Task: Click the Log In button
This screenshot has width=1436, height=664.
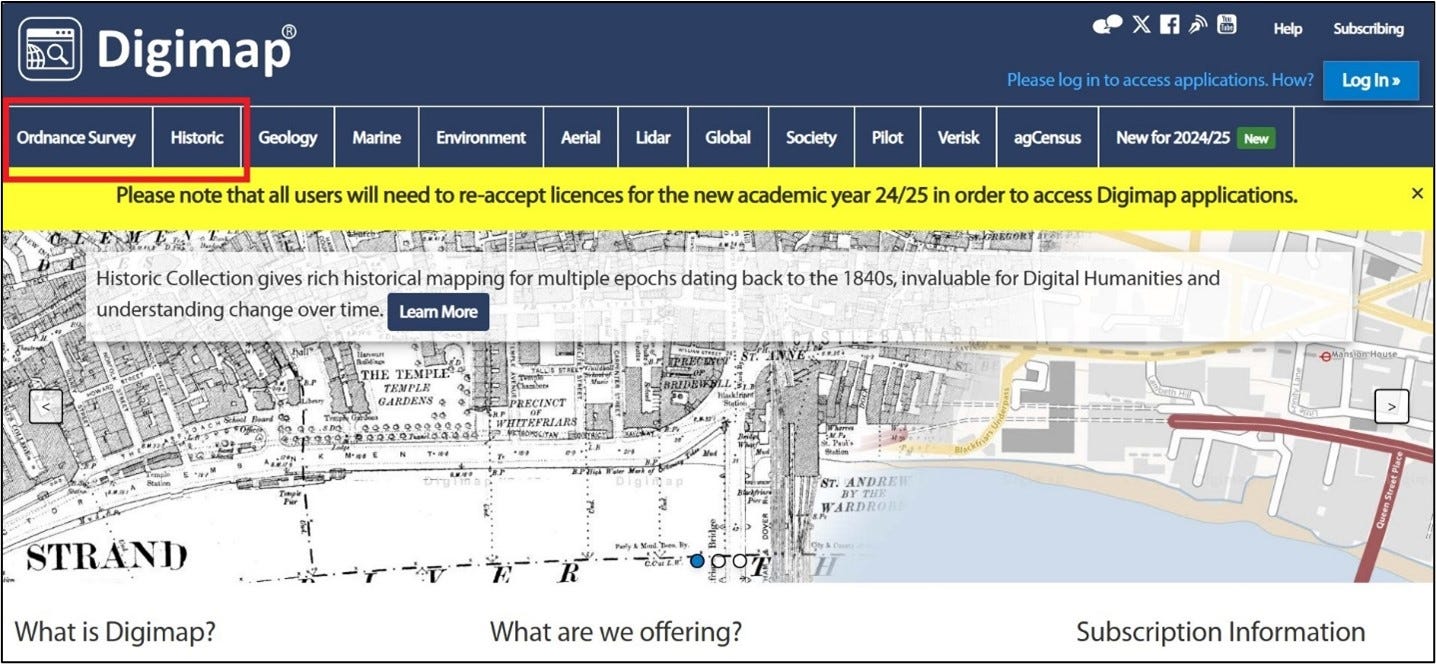Action: coord(1371,80)
